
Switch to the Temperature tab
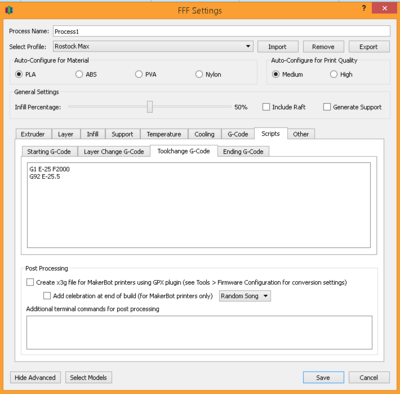[x=164, y=134]
